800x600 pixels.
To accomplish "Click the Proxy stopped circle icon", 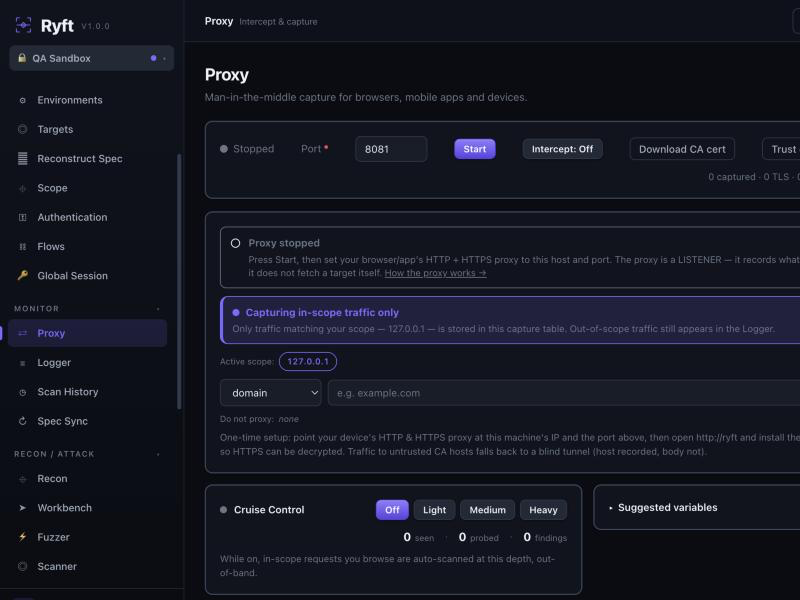I will (235, 243).
